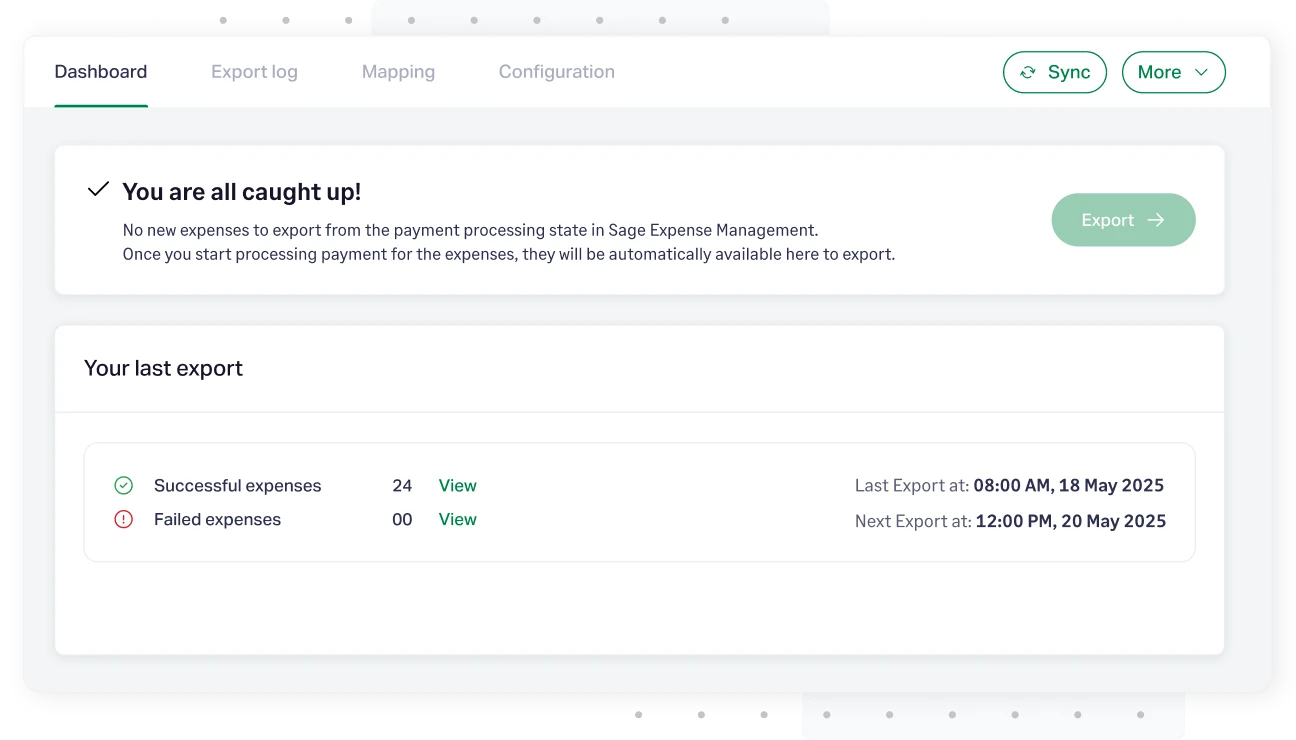Select the Configuration tab
The image size is (1296, 740).
point(556,72)
